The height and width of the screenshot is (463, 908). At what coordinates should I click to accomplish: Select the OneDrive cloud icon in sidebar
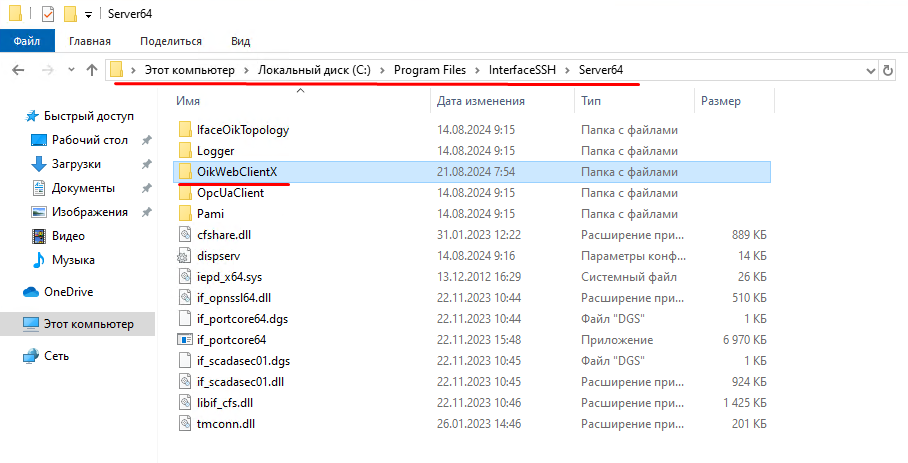(x=30, y=292)
